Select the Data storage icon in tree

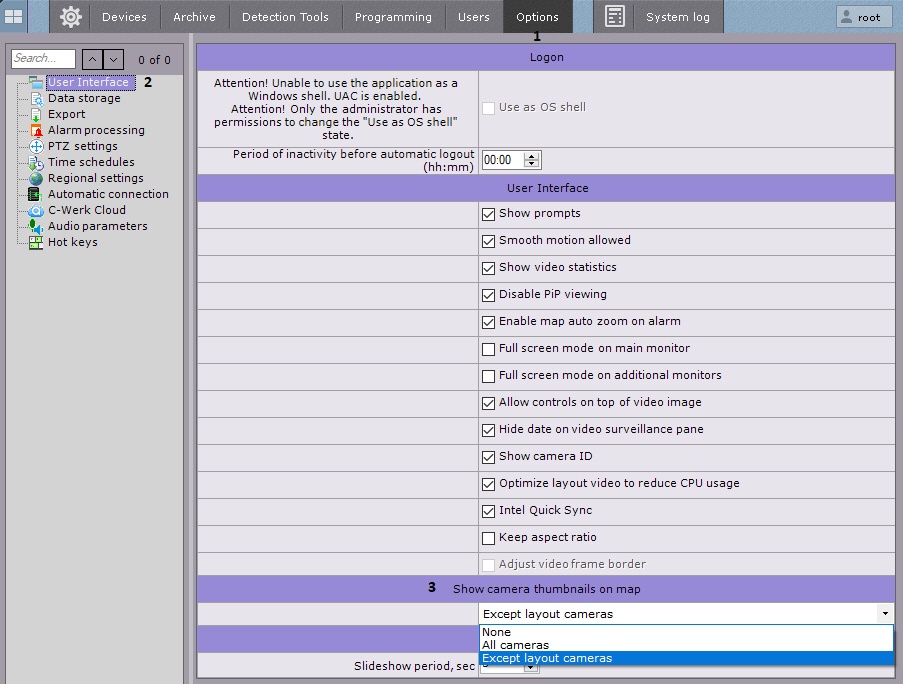tap(36, 98)
